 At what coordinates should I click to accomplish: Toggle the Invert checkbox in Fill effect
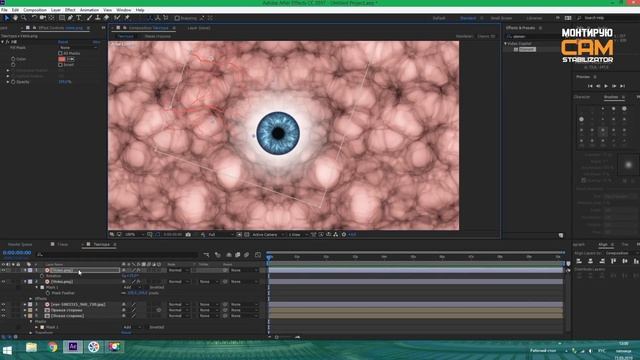[x=60, y=64]
